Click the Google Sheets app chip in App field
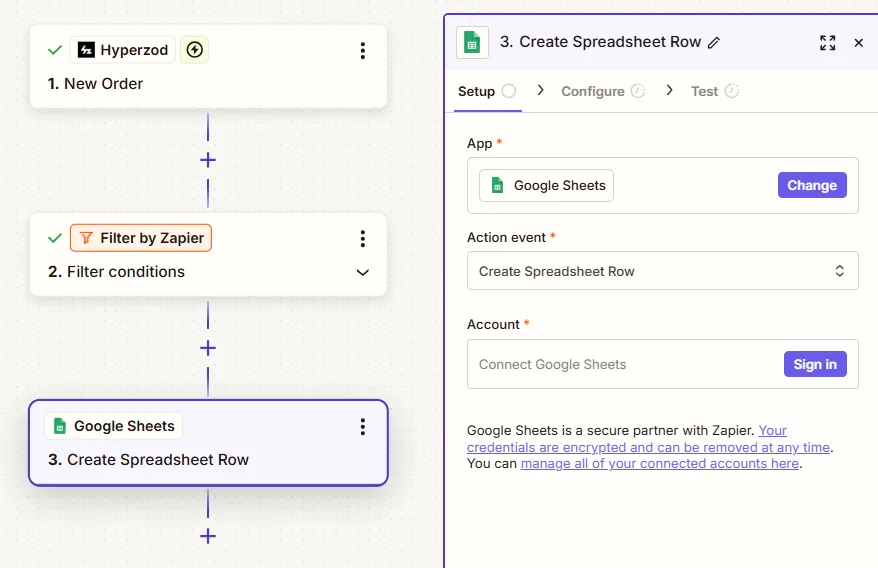Viewport: 878px width, 568px height. (x=547, y=185)
